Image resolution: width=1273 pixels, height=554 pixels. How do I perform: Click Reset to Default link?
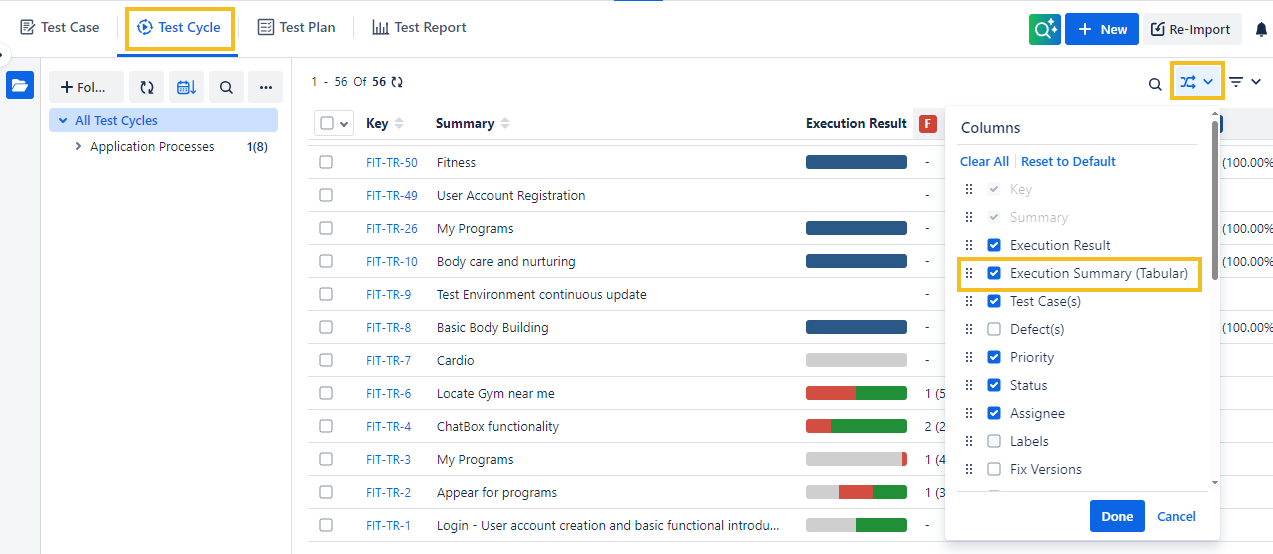click(1068, 161)
